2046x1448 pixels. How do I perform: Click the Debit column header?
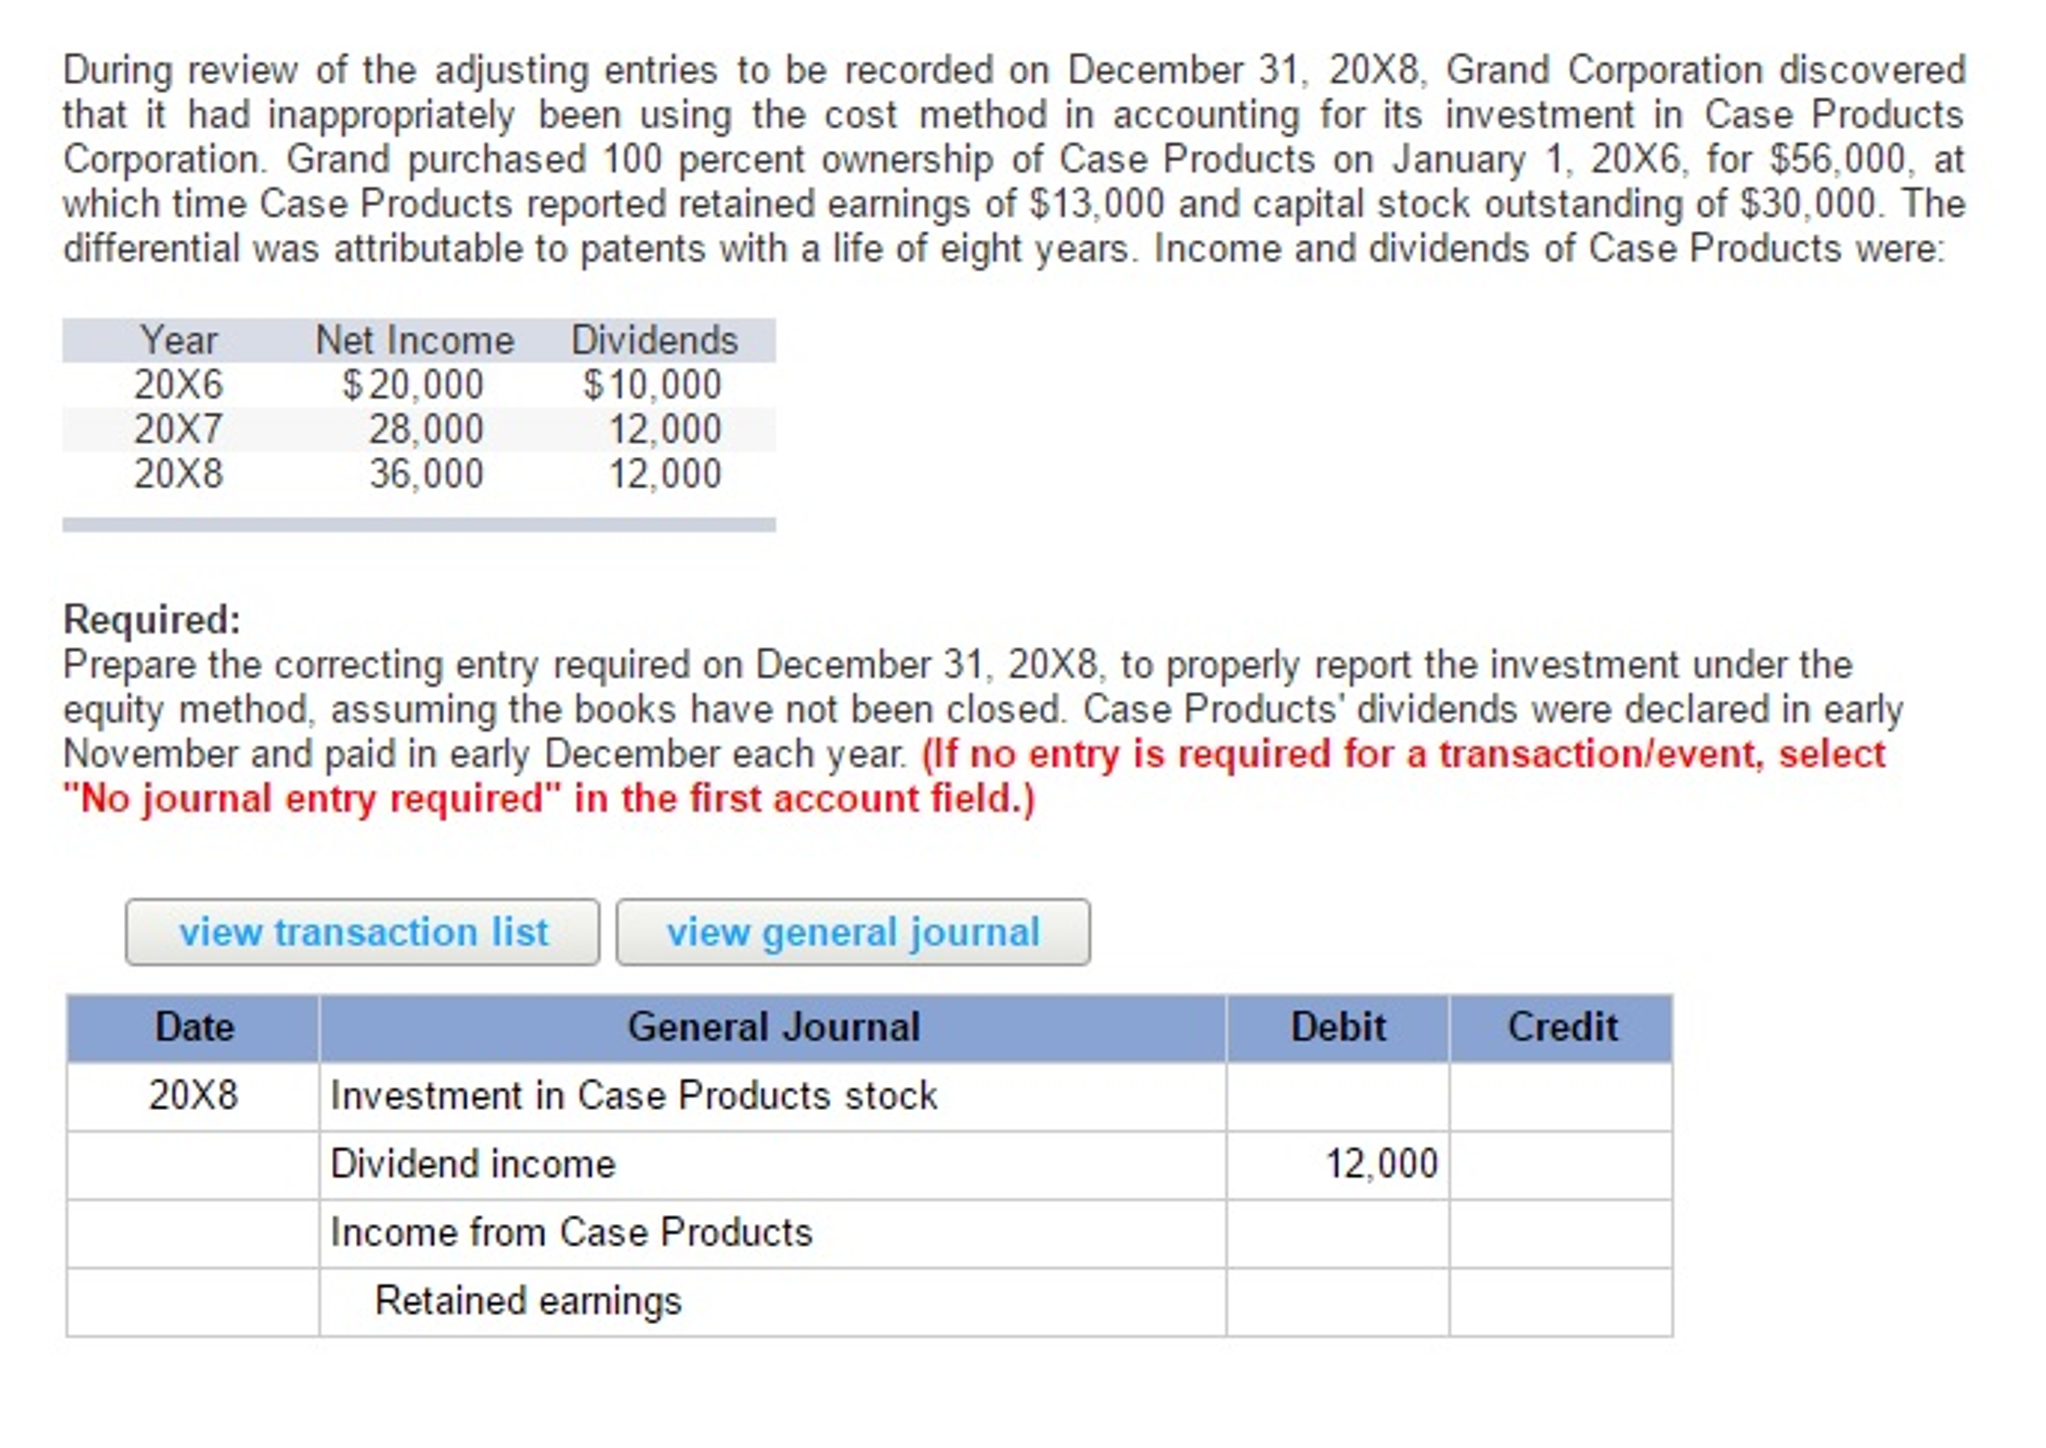coord(1337,1027)
